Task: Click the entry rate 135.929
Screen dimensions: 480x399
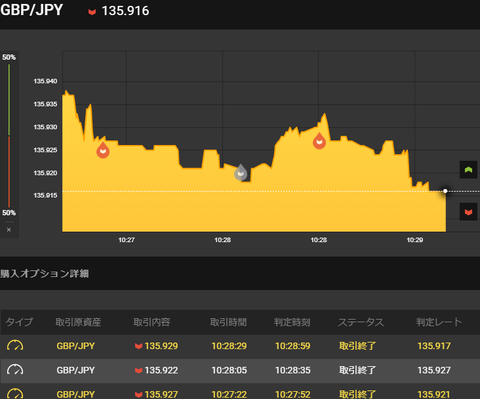Action: pos(161,346)
